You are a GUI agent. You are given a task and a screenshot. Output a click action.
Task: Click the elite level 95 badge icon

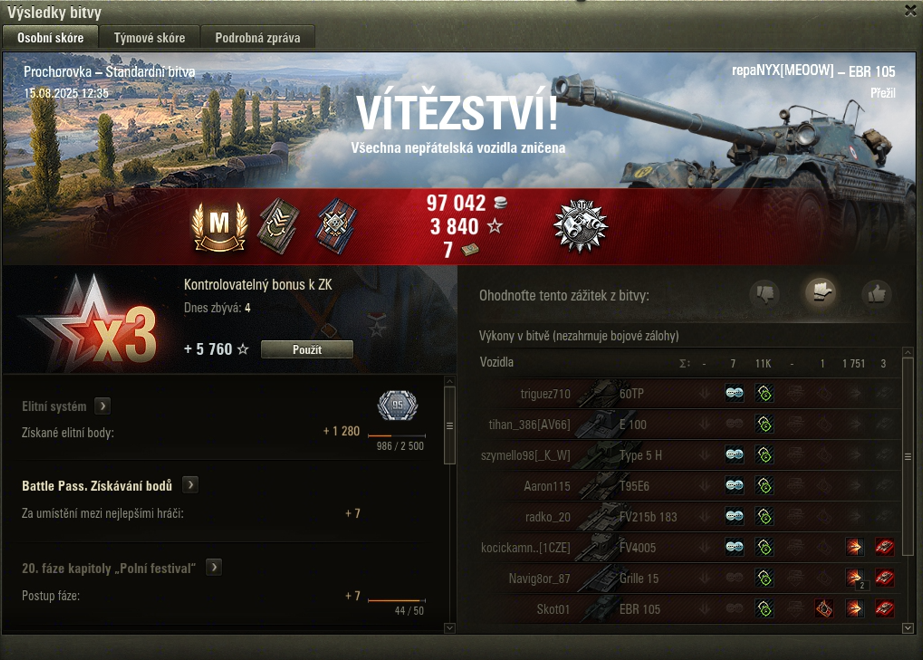(x=397, y=405)
